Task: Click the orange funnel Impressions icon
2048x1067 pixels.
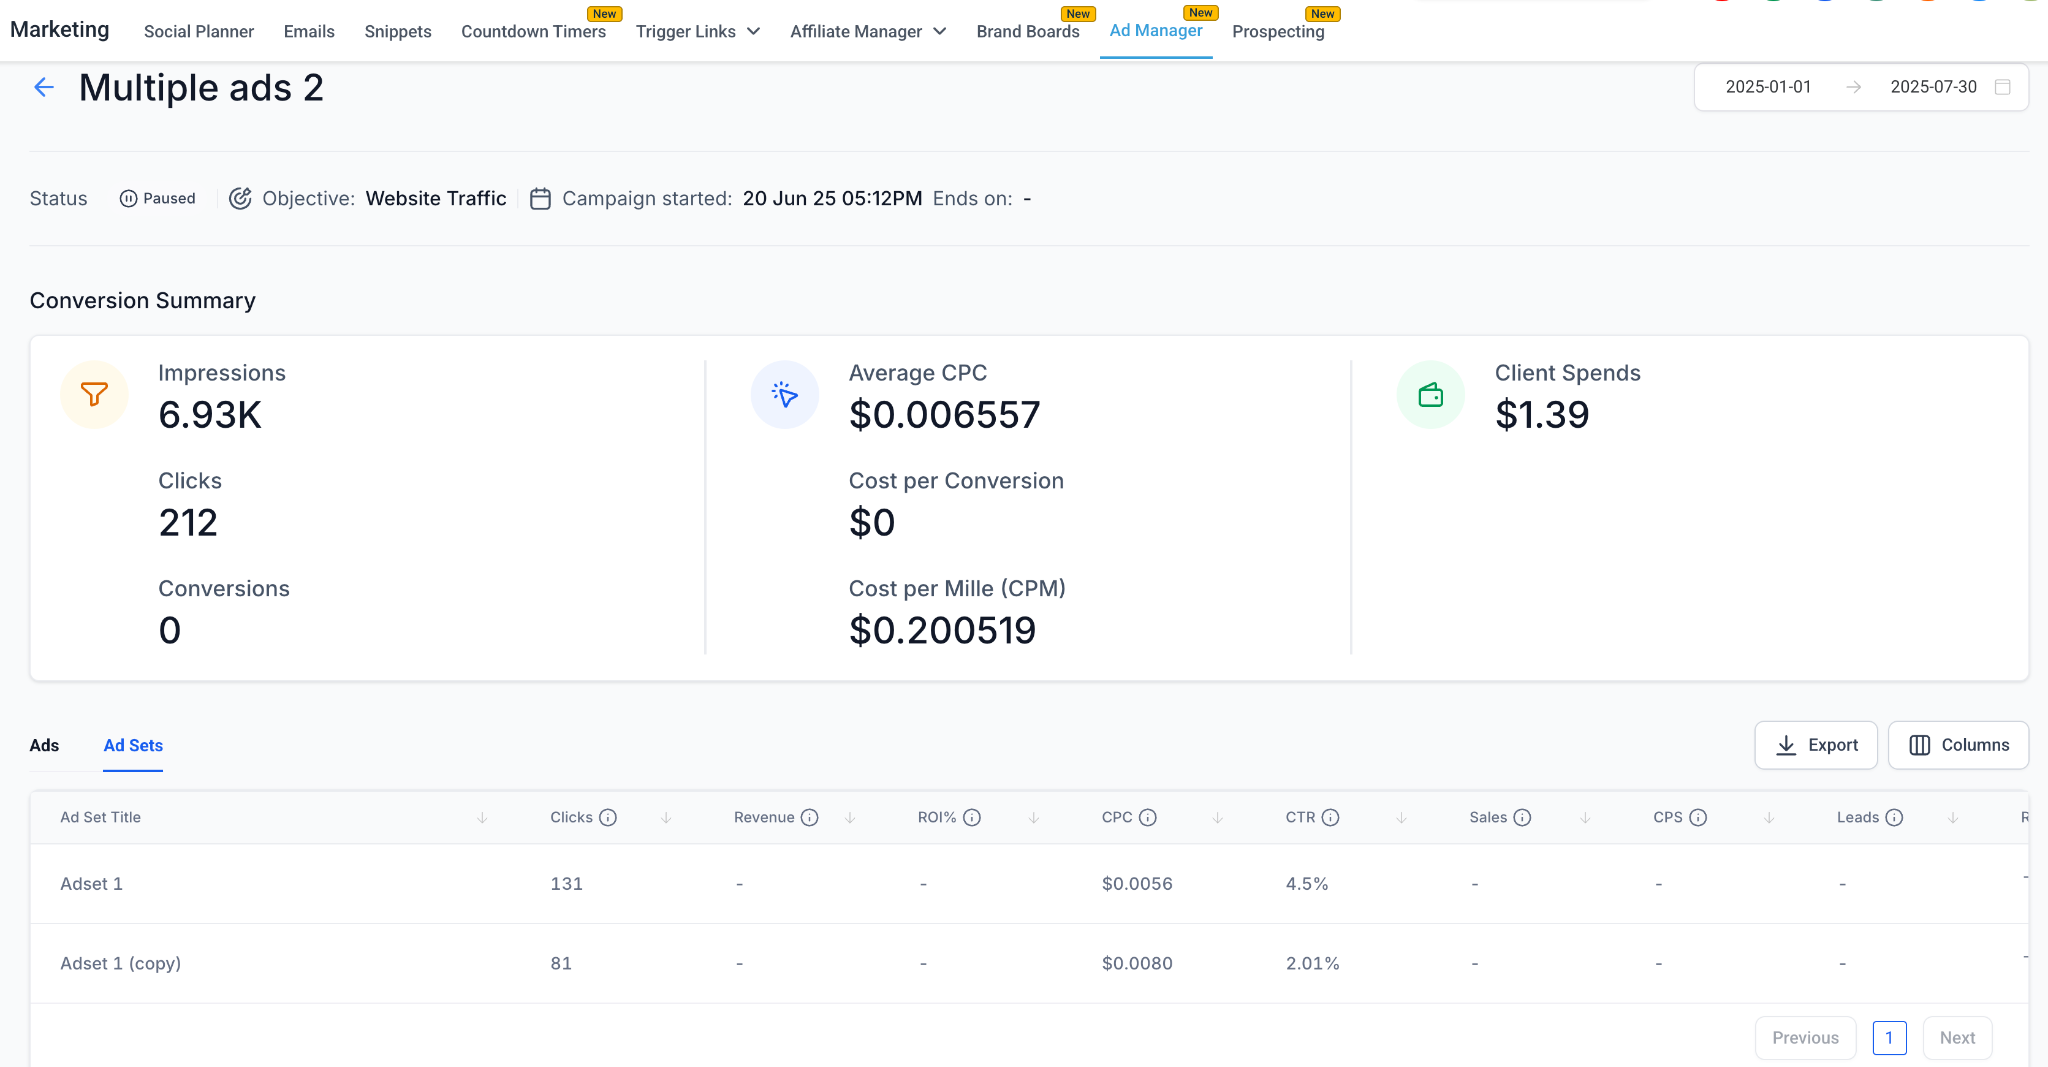Action: tap(94, 395)
